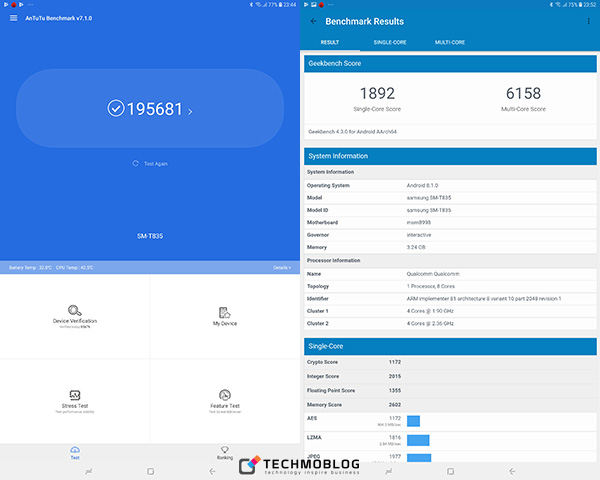Tap back button in AnTuTu nav bar

click(x=212, y=472)
